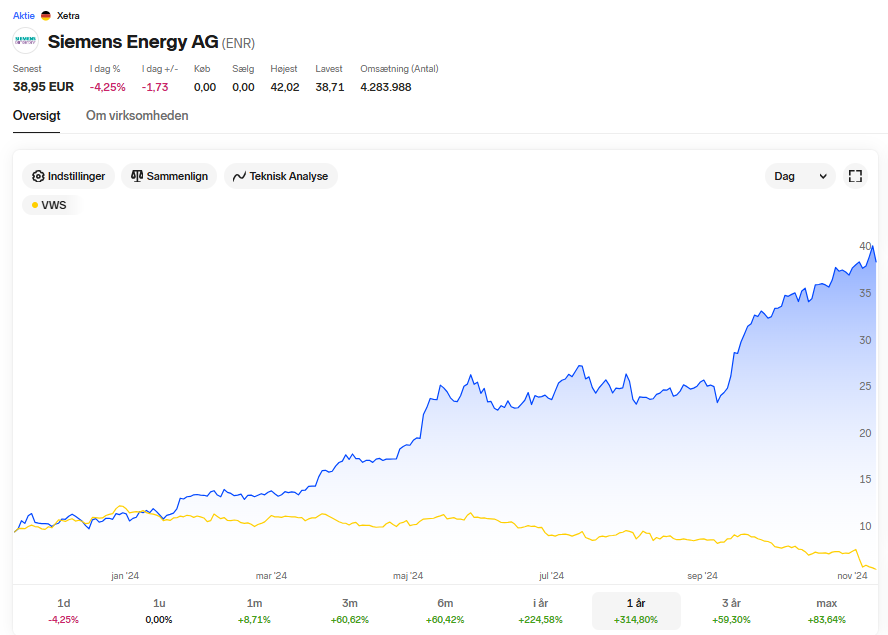The width and height of the screenshot is (888, 635).
Task: Select the 1u time range
Action: 159,611
